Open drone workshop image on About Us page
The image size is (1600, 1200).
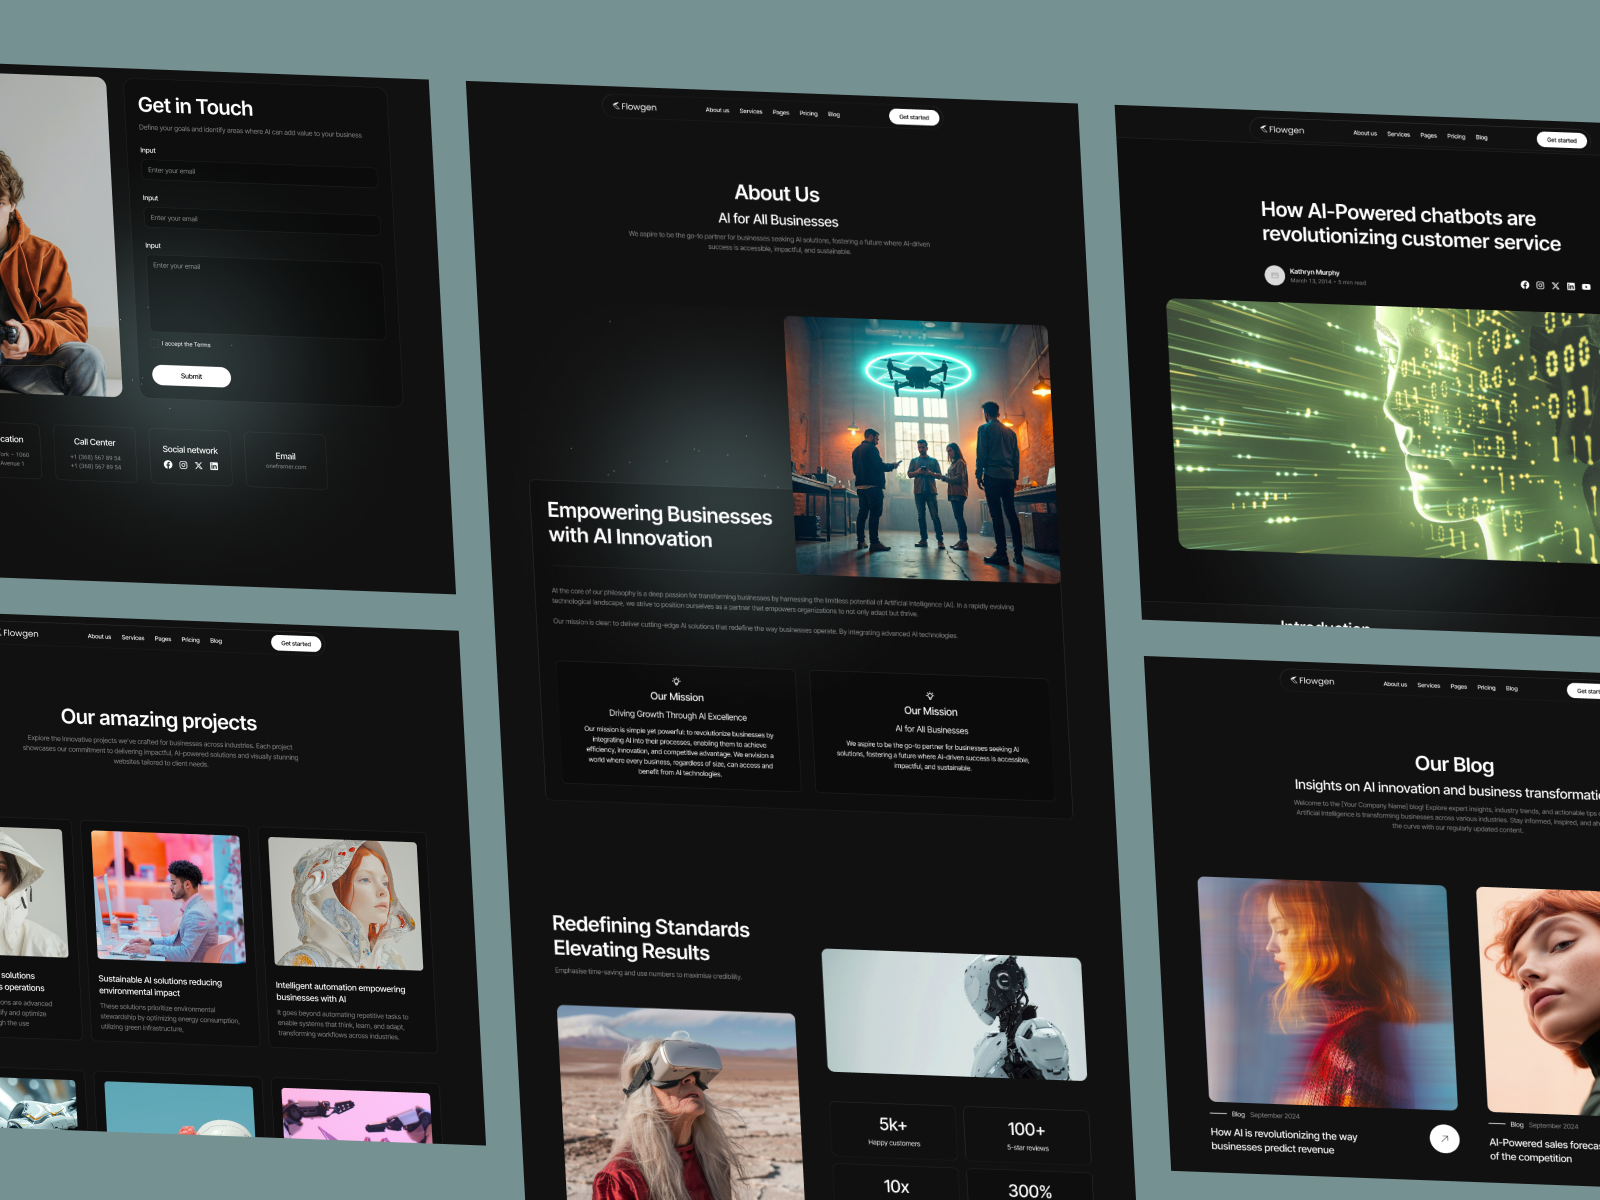coord(922,450)
